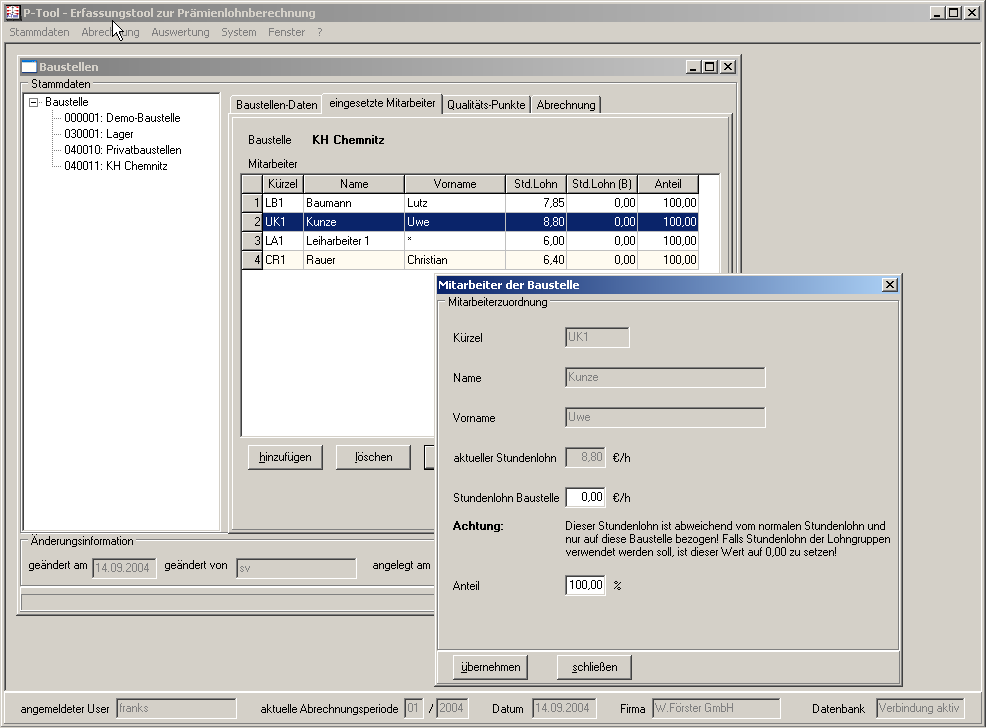Switch to the Baustellen-Daten tab
This screenshot has width=986, height=728.
[x=276, y=105]
